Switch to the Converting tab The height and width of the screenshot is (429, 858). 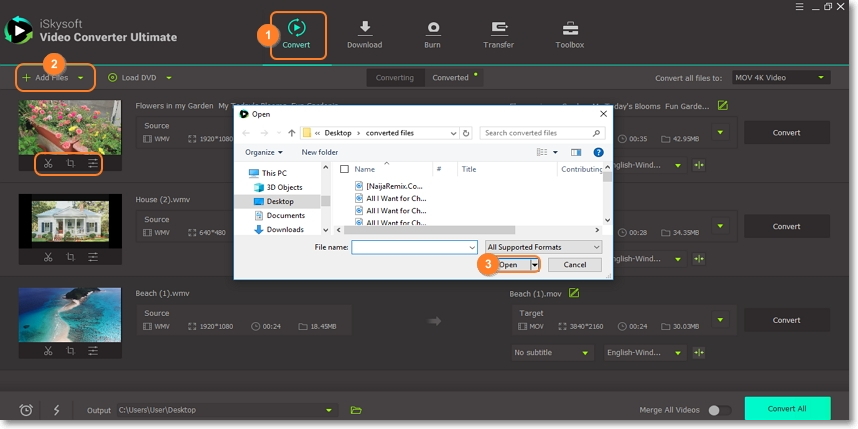[x=395, y=77]
